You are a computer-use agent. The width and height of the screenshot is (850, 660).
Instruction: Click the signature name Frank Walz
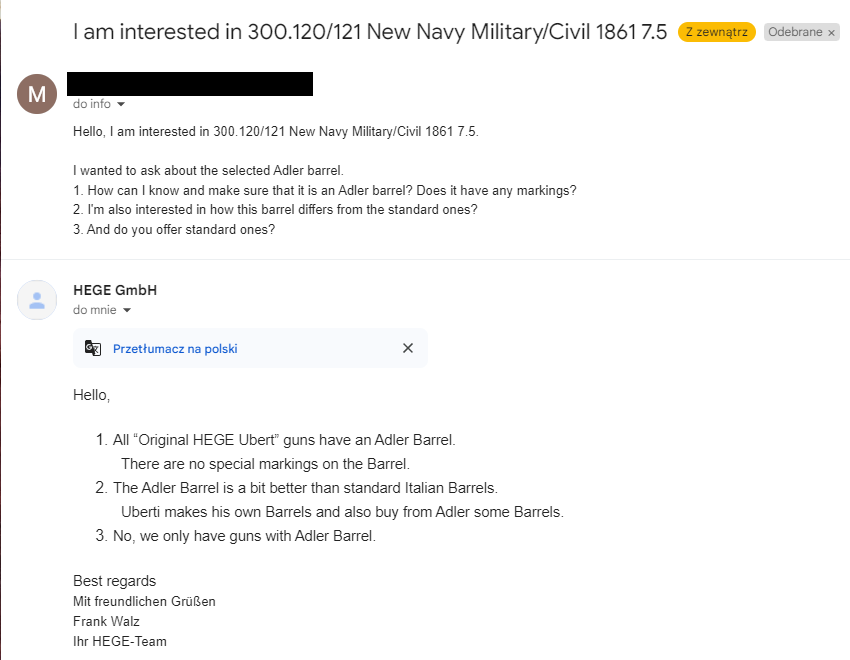[x=106, y=622]
